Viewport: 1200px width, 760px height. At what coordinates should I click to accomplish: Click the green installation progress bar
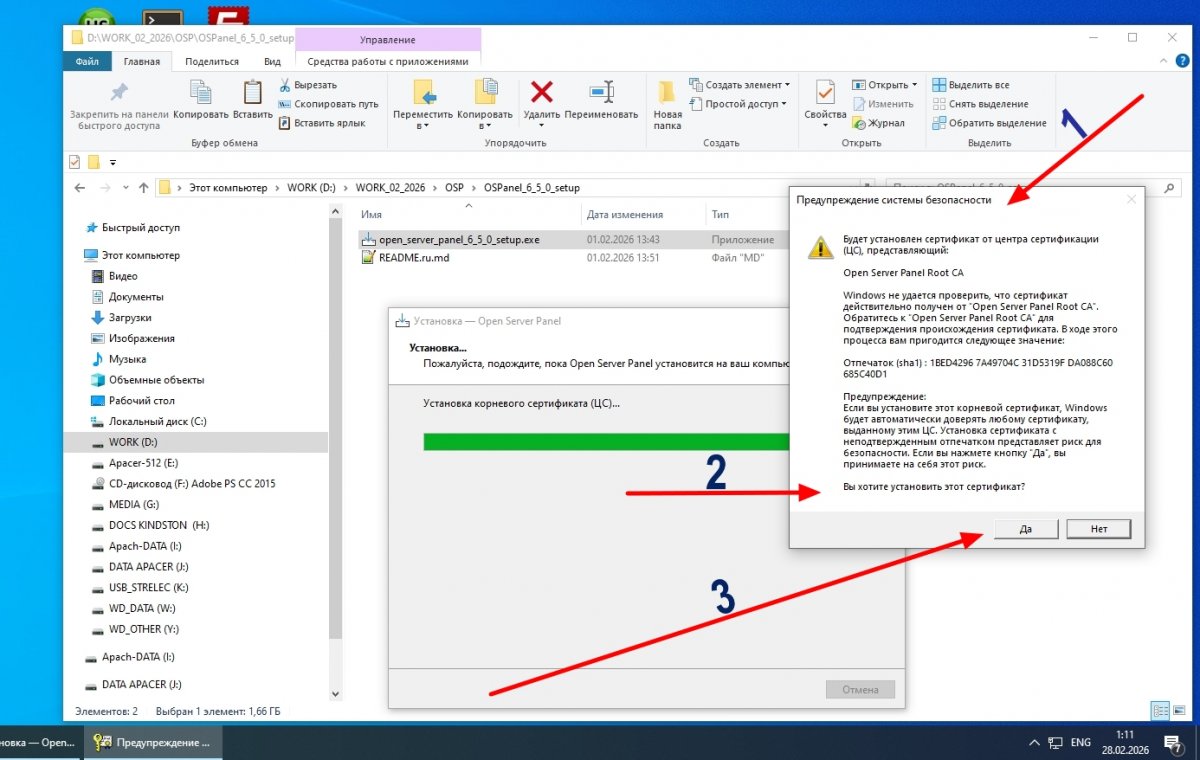(x=605, y=442)
